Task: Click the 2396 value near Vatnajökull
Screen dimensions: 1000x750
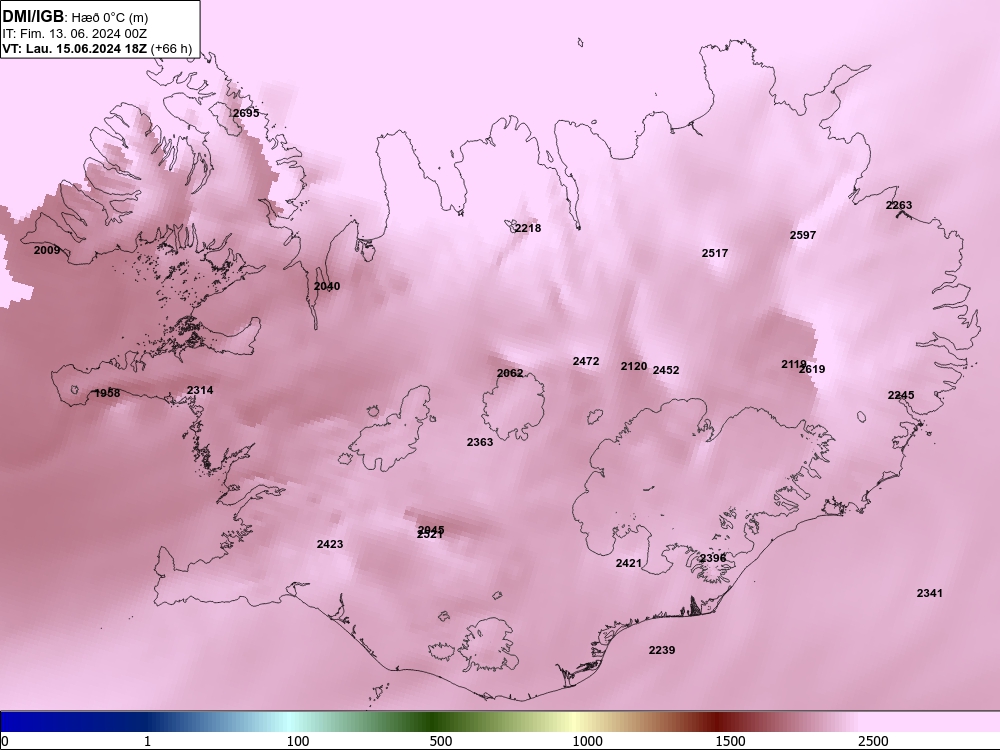Action: click(713, 558)
